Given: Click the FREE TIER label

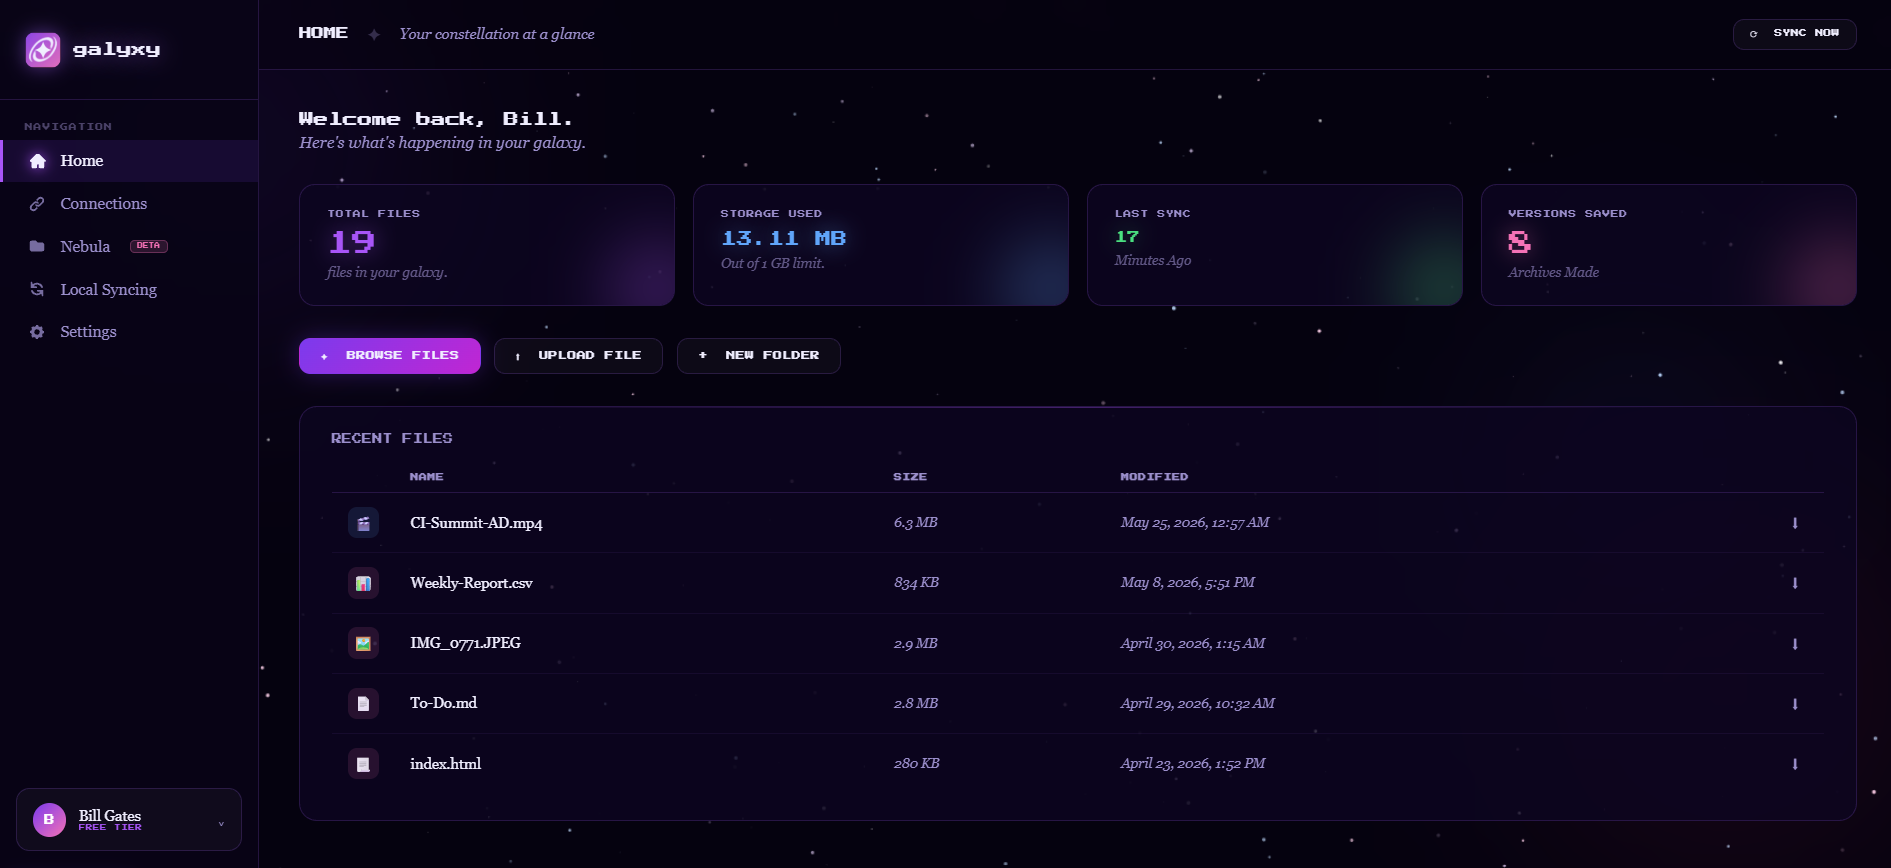Looking at the screenshot, I should [110, 828].
